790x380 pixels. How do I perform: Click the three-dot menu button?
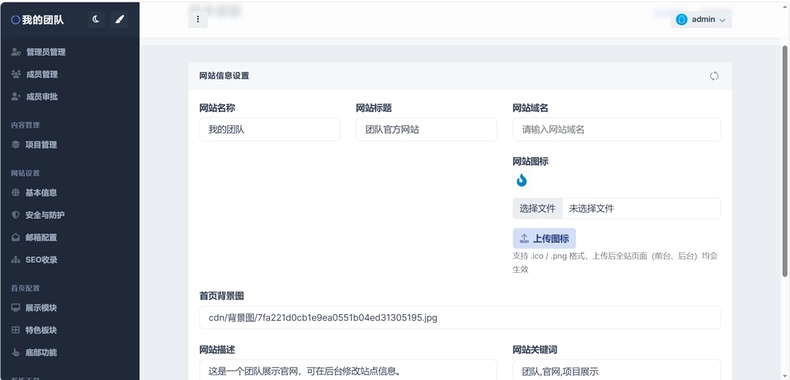tap(198, 19)
